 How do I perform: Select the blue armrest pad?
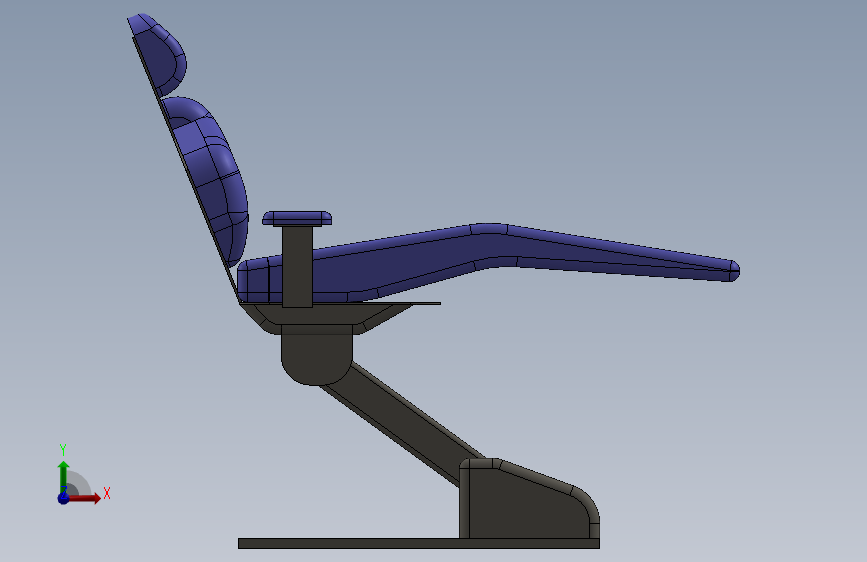point(297,218)
